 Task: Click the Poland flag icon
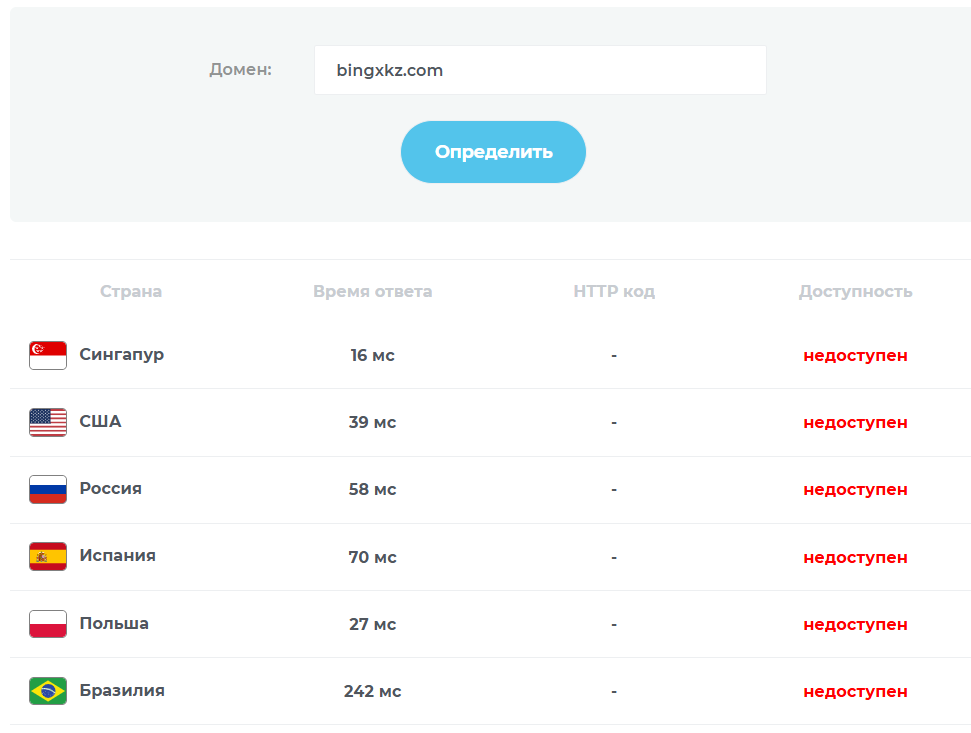48,624
